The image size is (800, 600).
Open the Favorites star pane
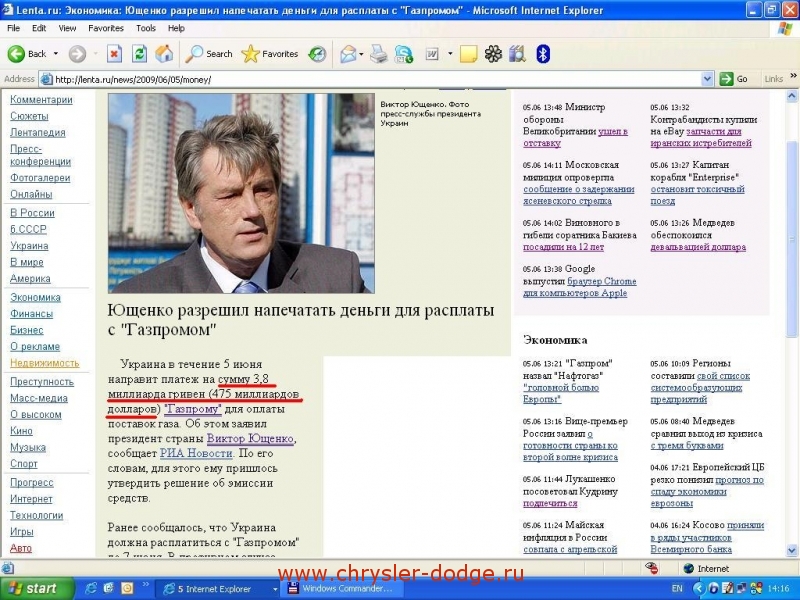270,54
